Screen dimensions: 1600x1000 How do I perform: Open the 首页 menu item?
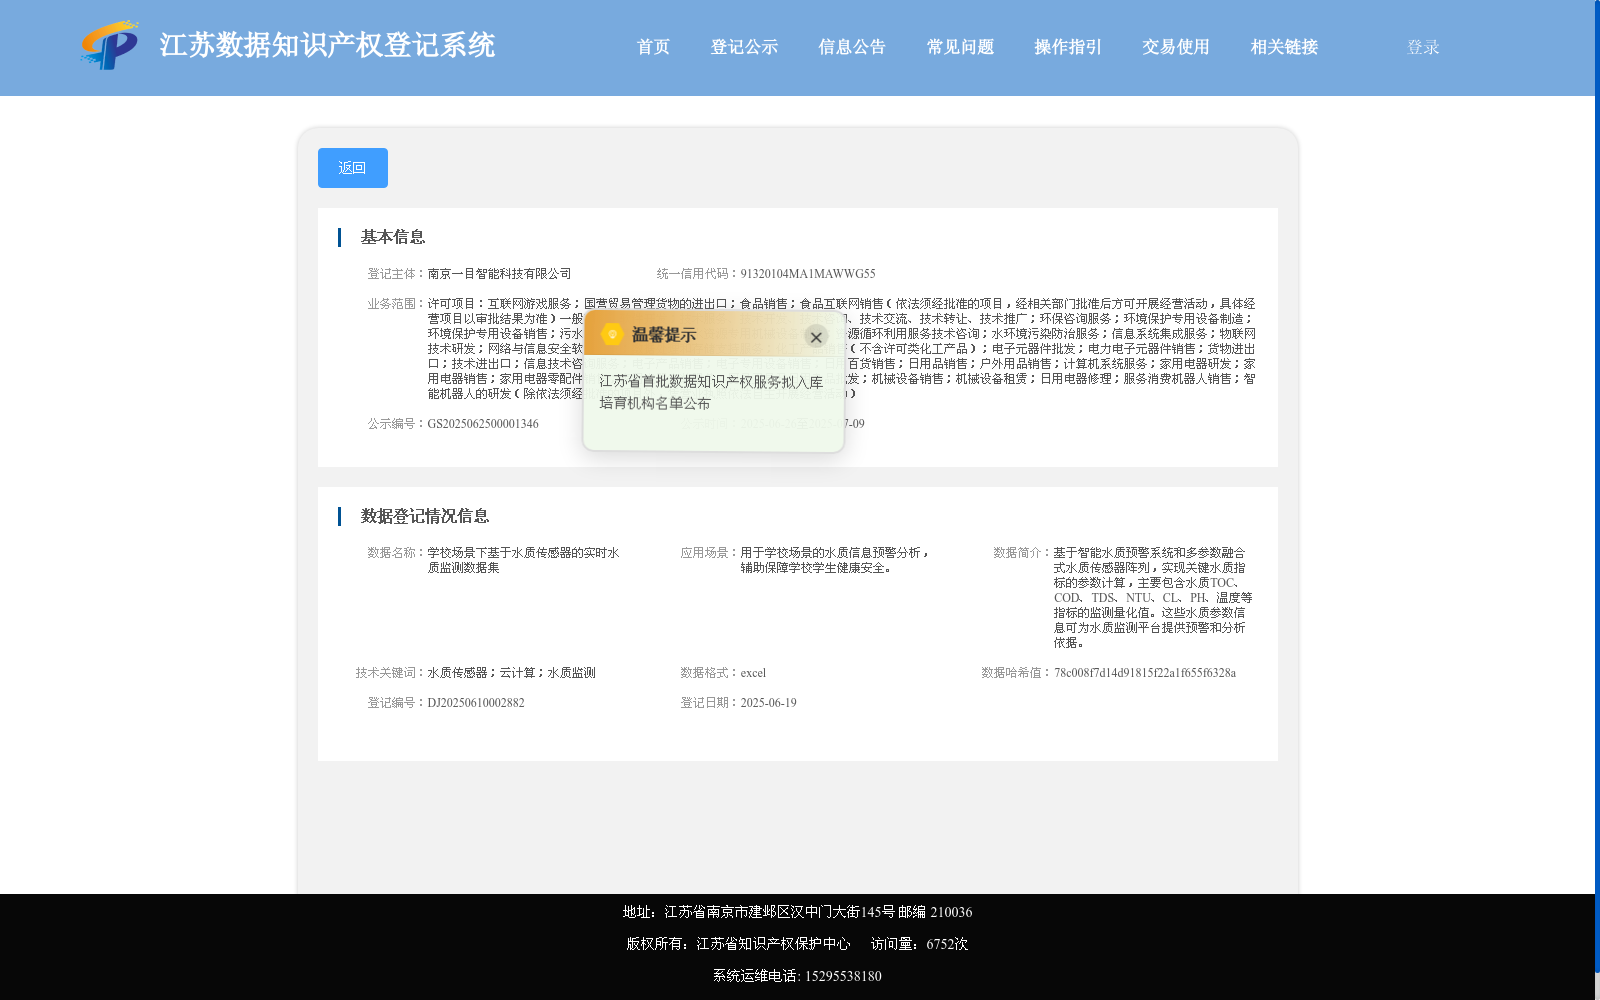(653, 47)
